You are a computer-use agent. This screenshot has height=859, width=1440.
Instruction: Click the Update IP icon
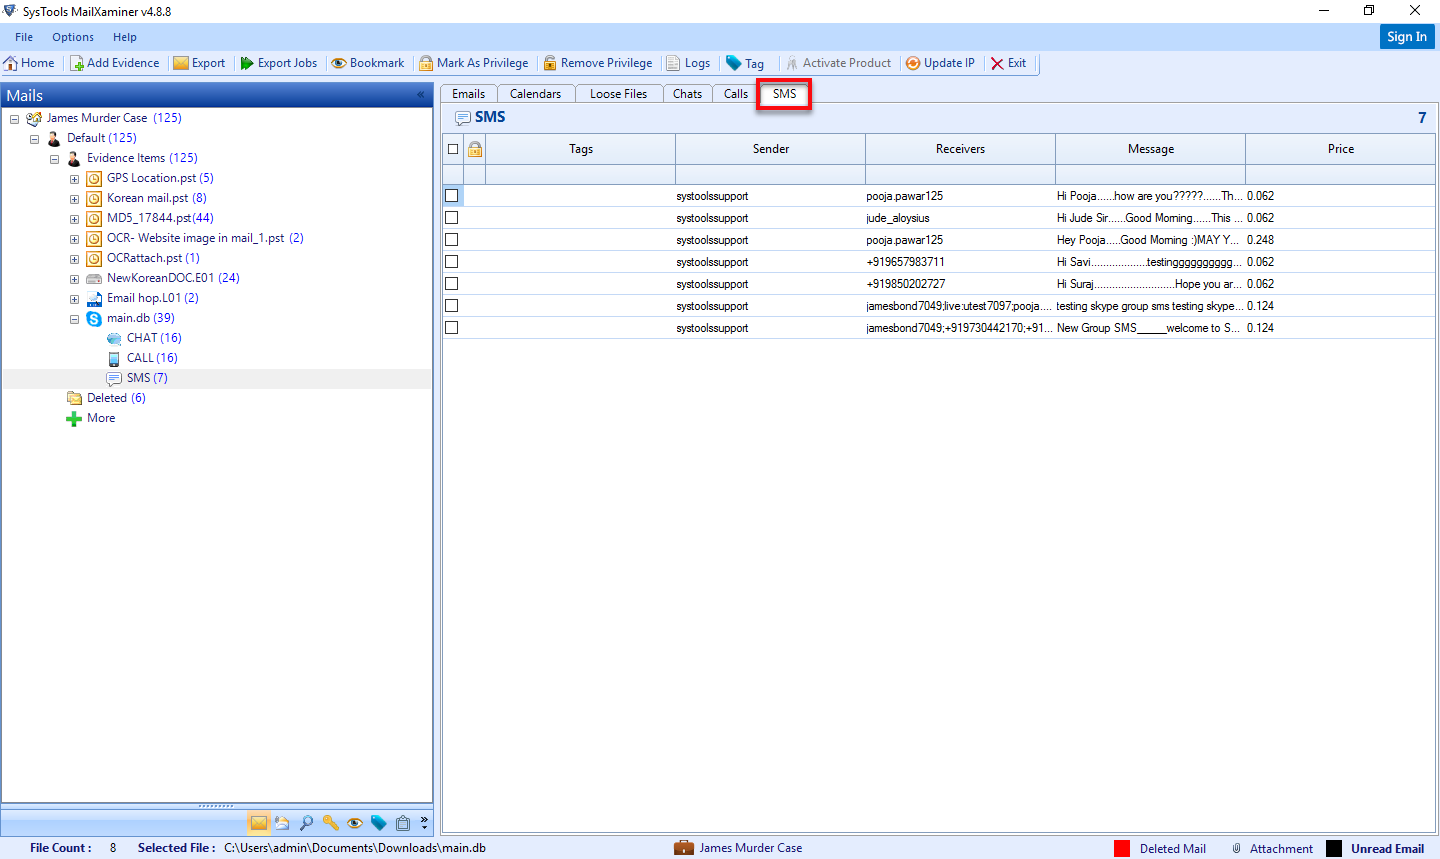tap(940, 62)
